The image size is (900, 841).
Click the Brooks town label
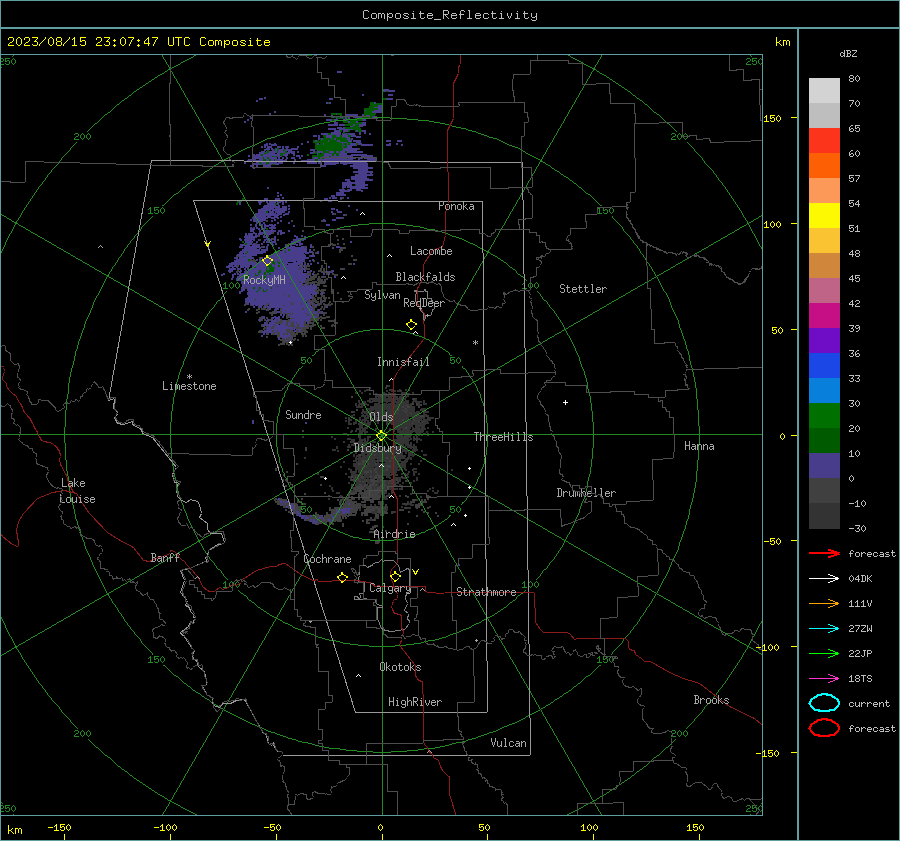point(711,700)
